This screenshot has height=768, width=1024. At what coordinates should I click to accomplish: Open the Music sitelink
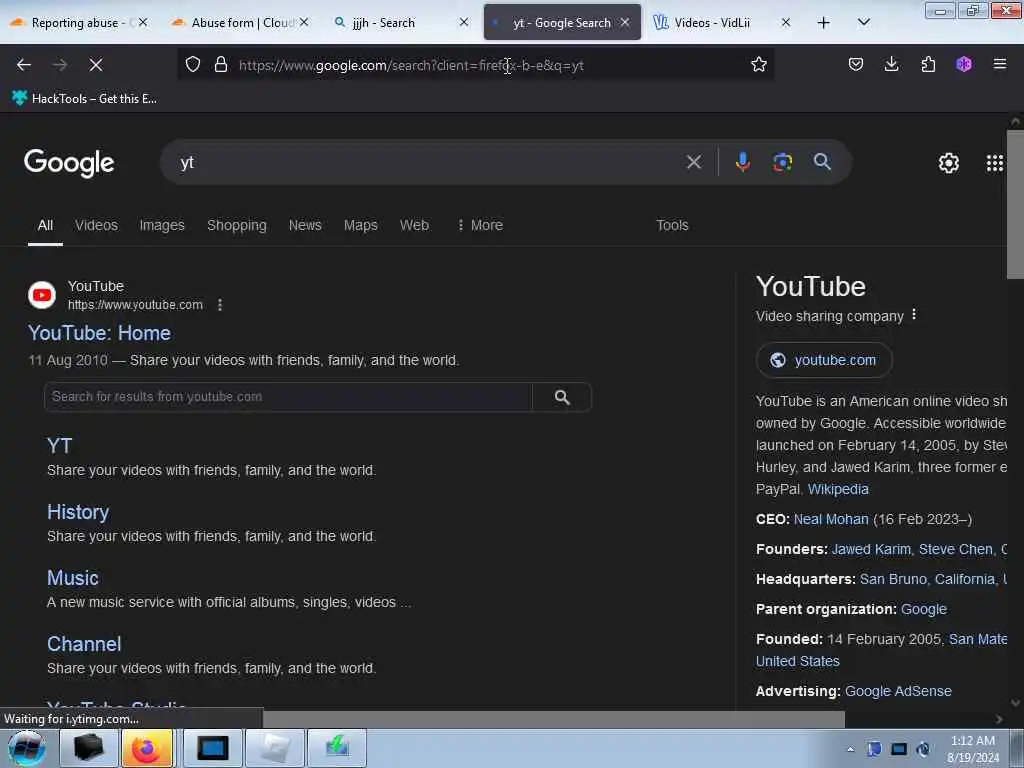coord(72,578)
